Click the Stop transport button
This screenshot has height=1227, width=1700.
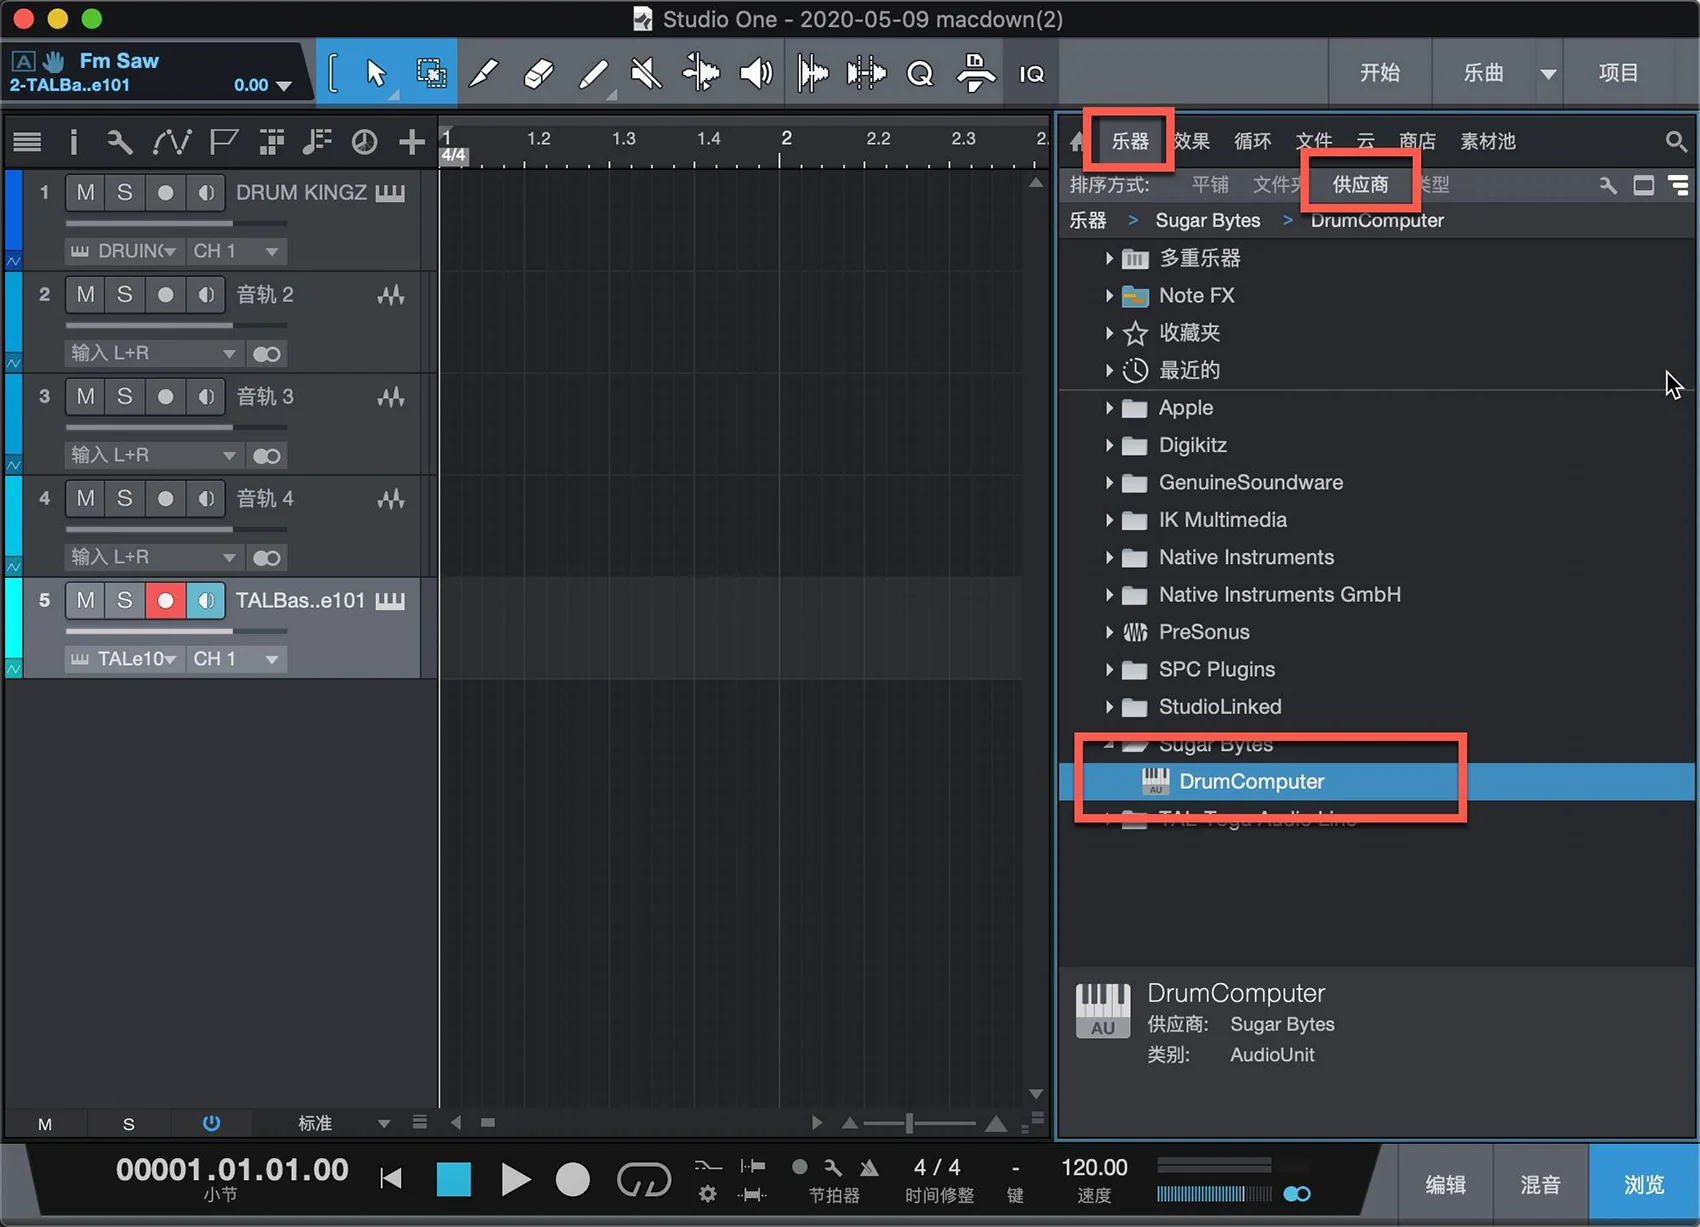tap(454, 1179)
